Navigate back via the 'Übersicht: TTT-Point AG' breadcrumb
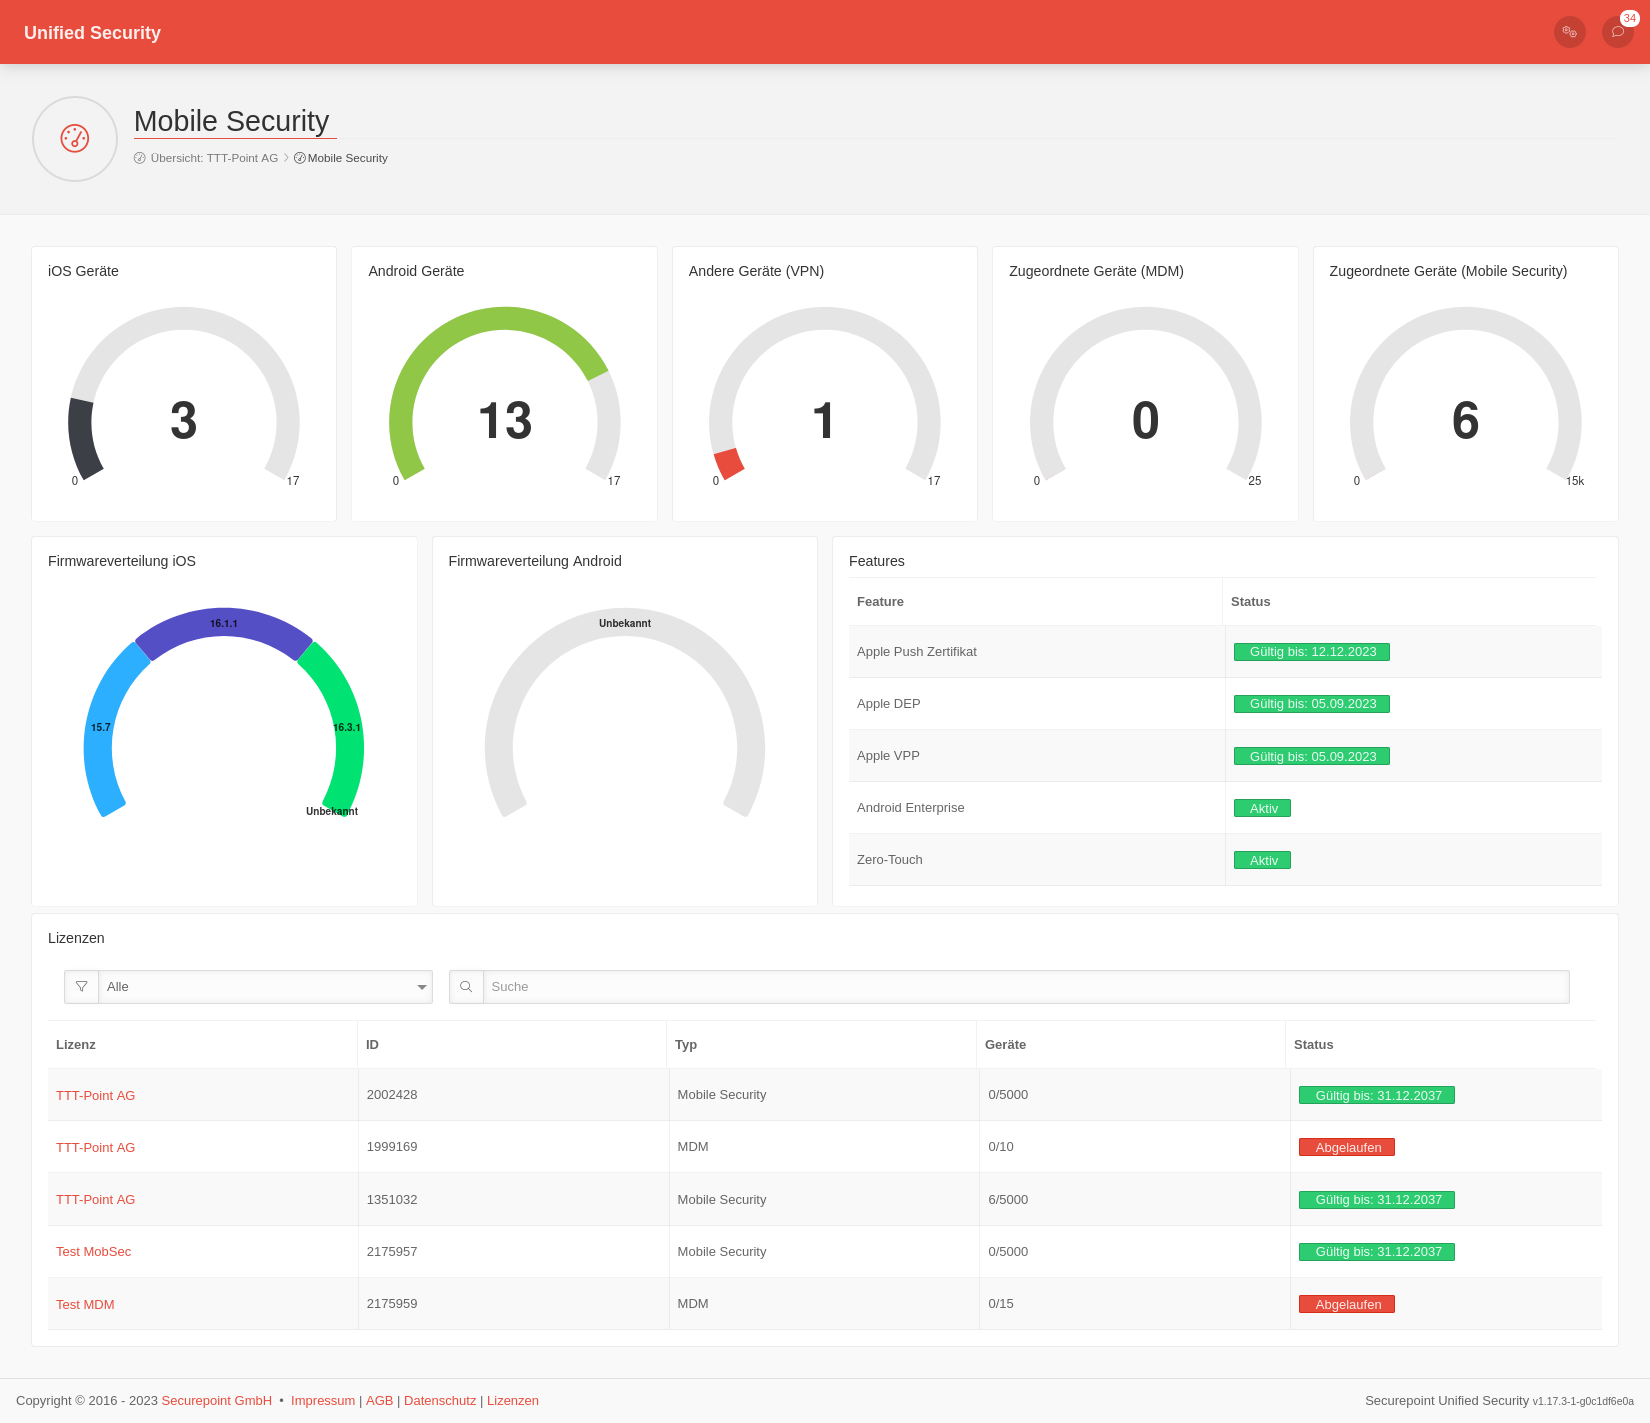The width and height of the screenshot is (1650, 1423). (x=215, y=158)
